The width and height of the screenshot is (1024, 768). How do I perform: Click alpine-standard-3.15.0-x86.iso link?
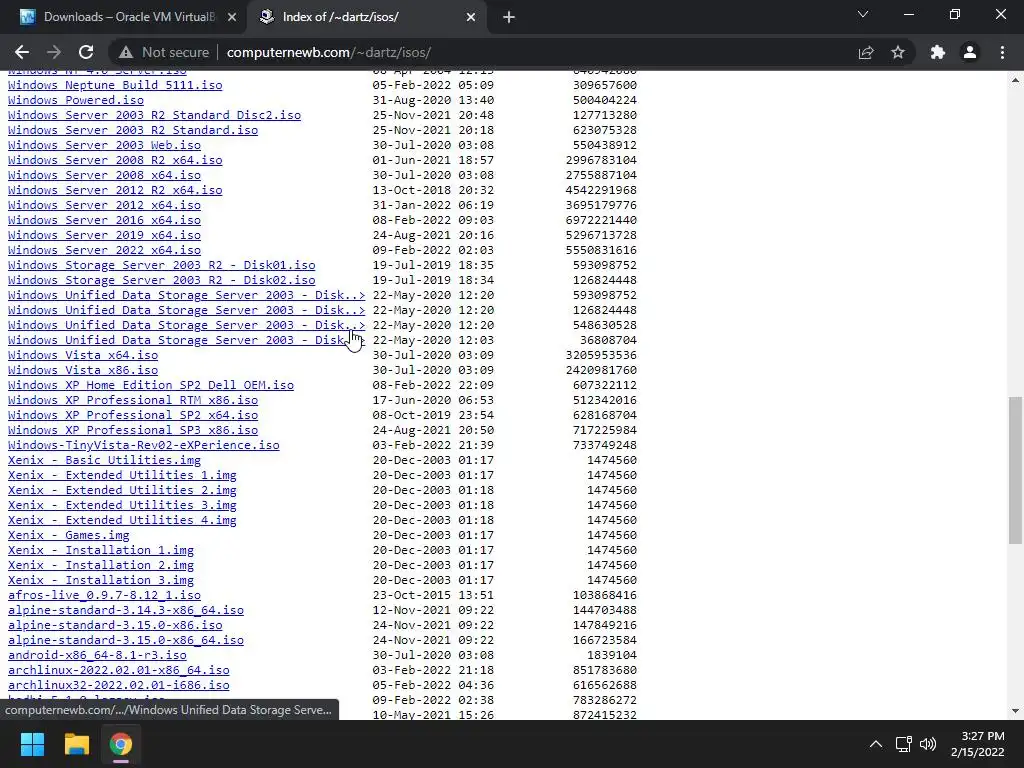(115, 626)
